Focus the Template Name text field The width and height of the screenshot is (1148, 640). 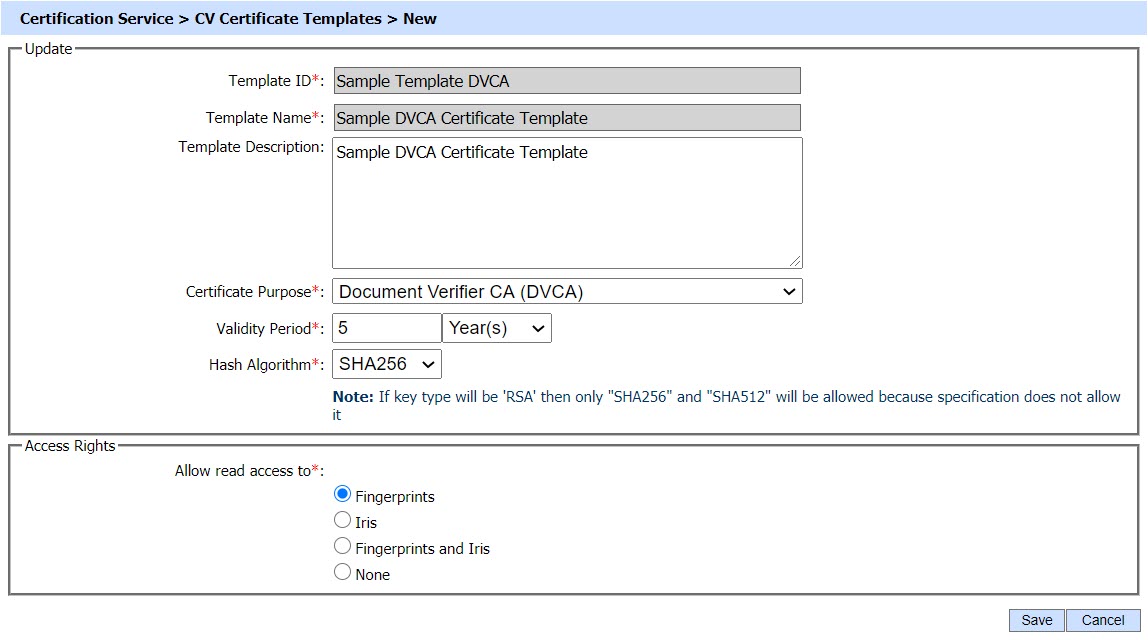[566, 118]
